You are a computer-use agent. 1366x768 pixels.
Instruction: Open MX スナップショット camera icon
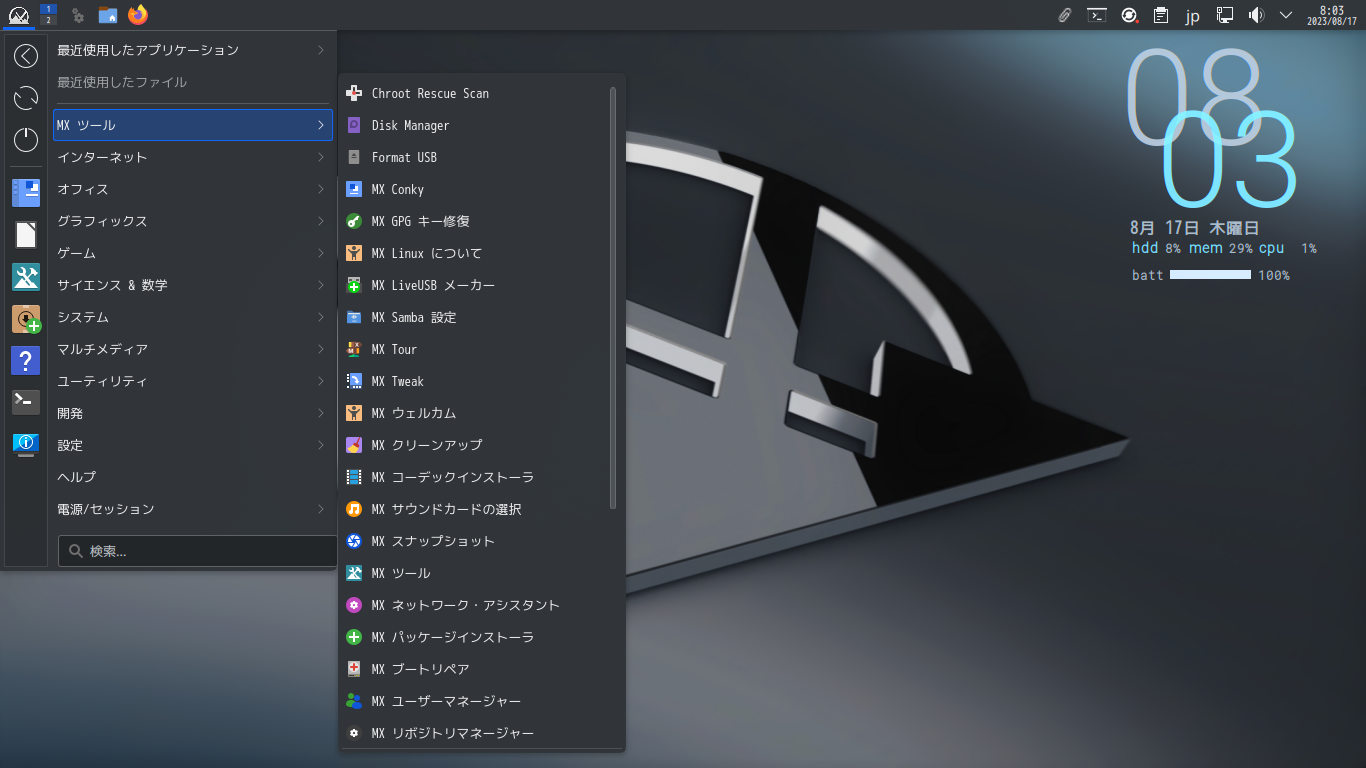click(353, 541)
